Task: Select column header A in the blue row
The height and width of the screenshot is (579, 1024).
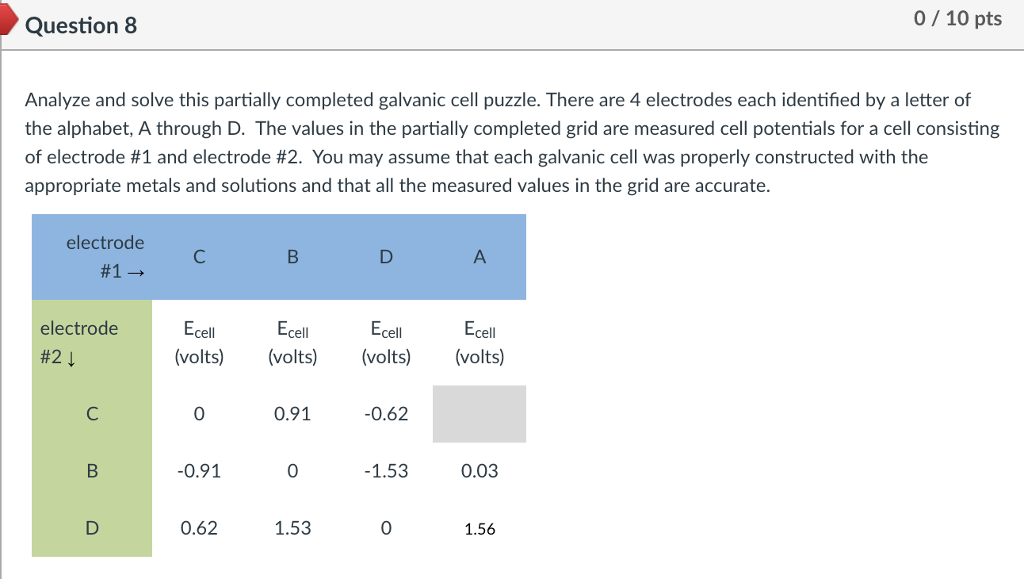Action: click(x=479, y=257)
